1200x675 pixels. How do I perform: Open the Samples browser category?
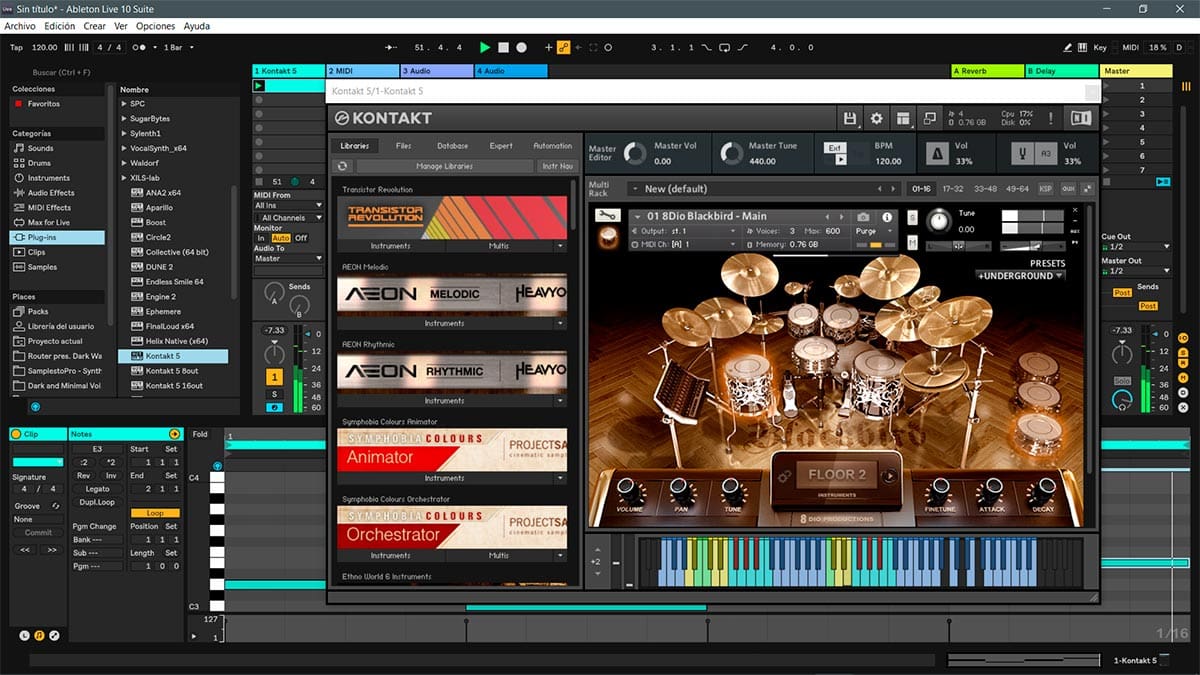(42, 267)
